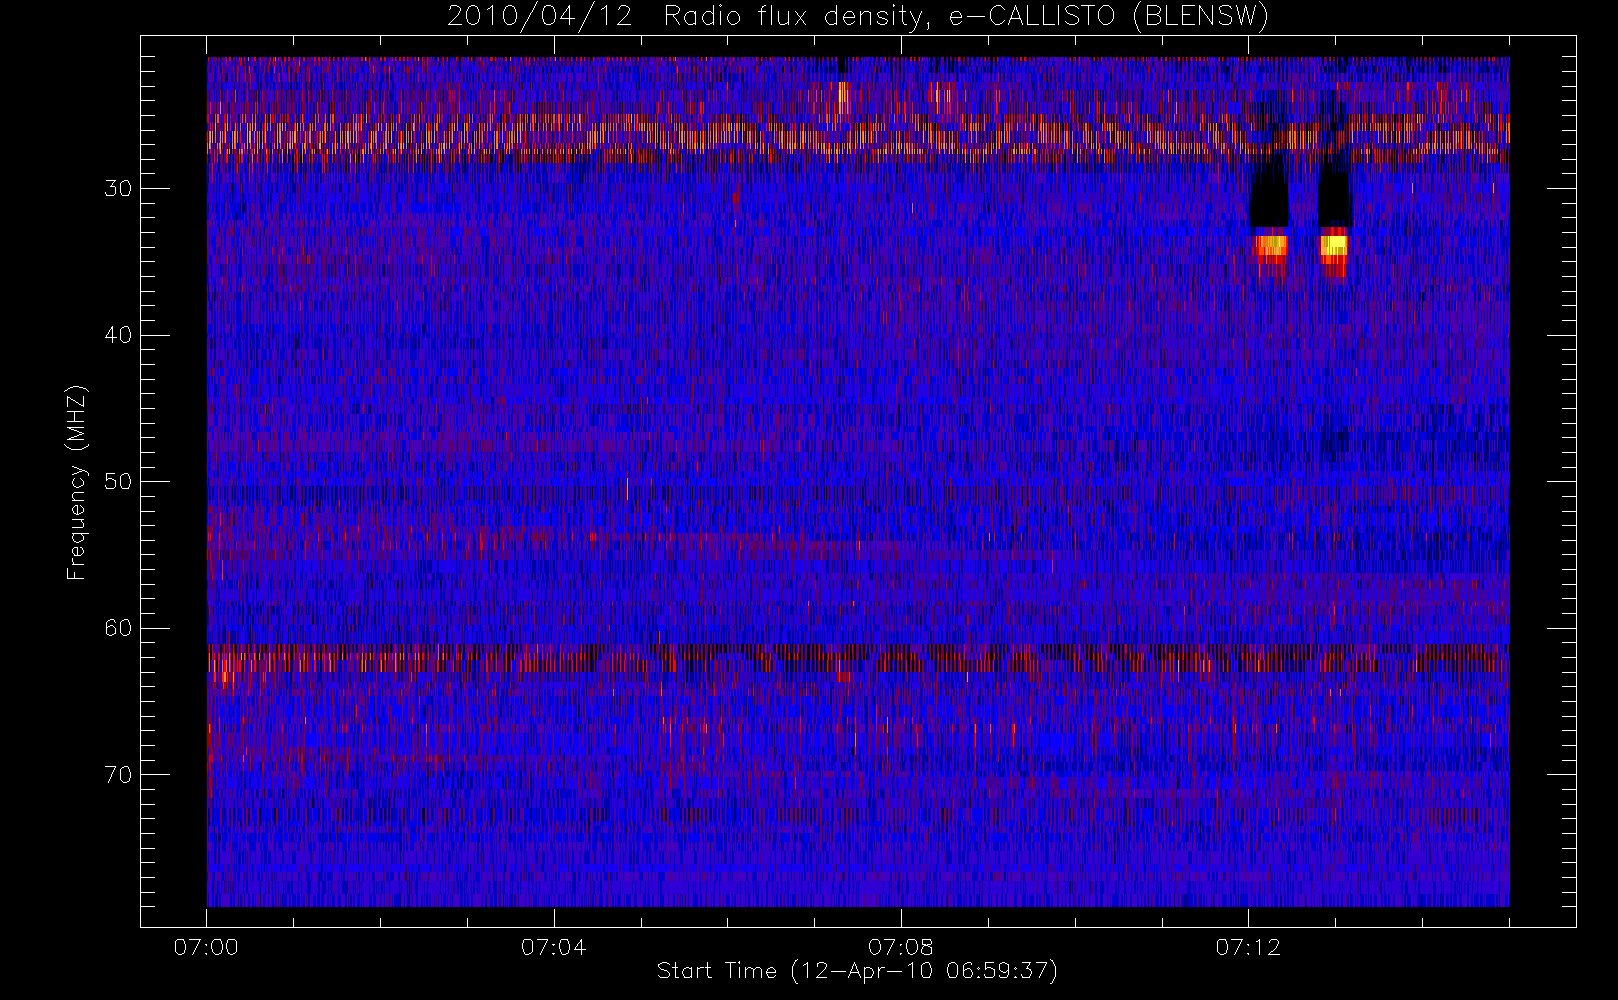
Task: Click the plot title "2010/04/12 Radio flux density, e-CALLISTO (BLENSW)"
Action: pyautogui.click(x=858, y=16)
